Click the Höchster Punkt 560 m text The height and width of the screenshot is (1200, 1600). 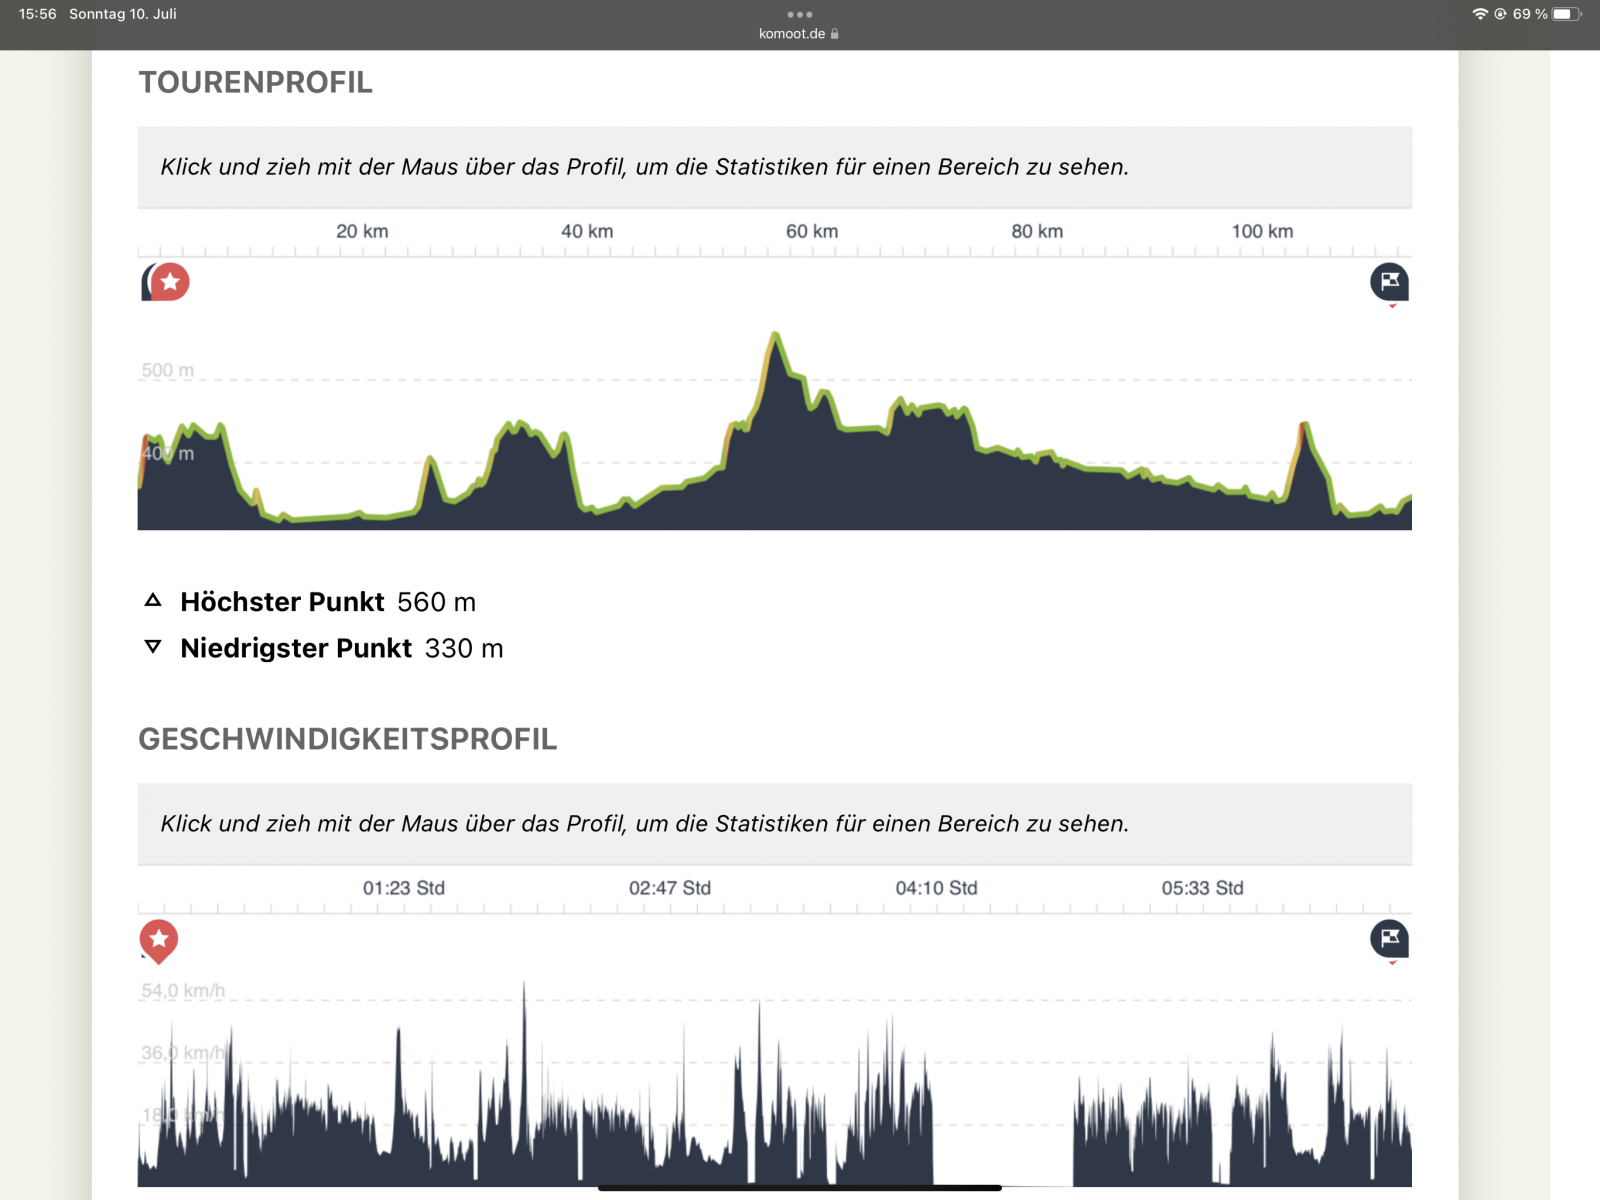[x=328, y=602]
